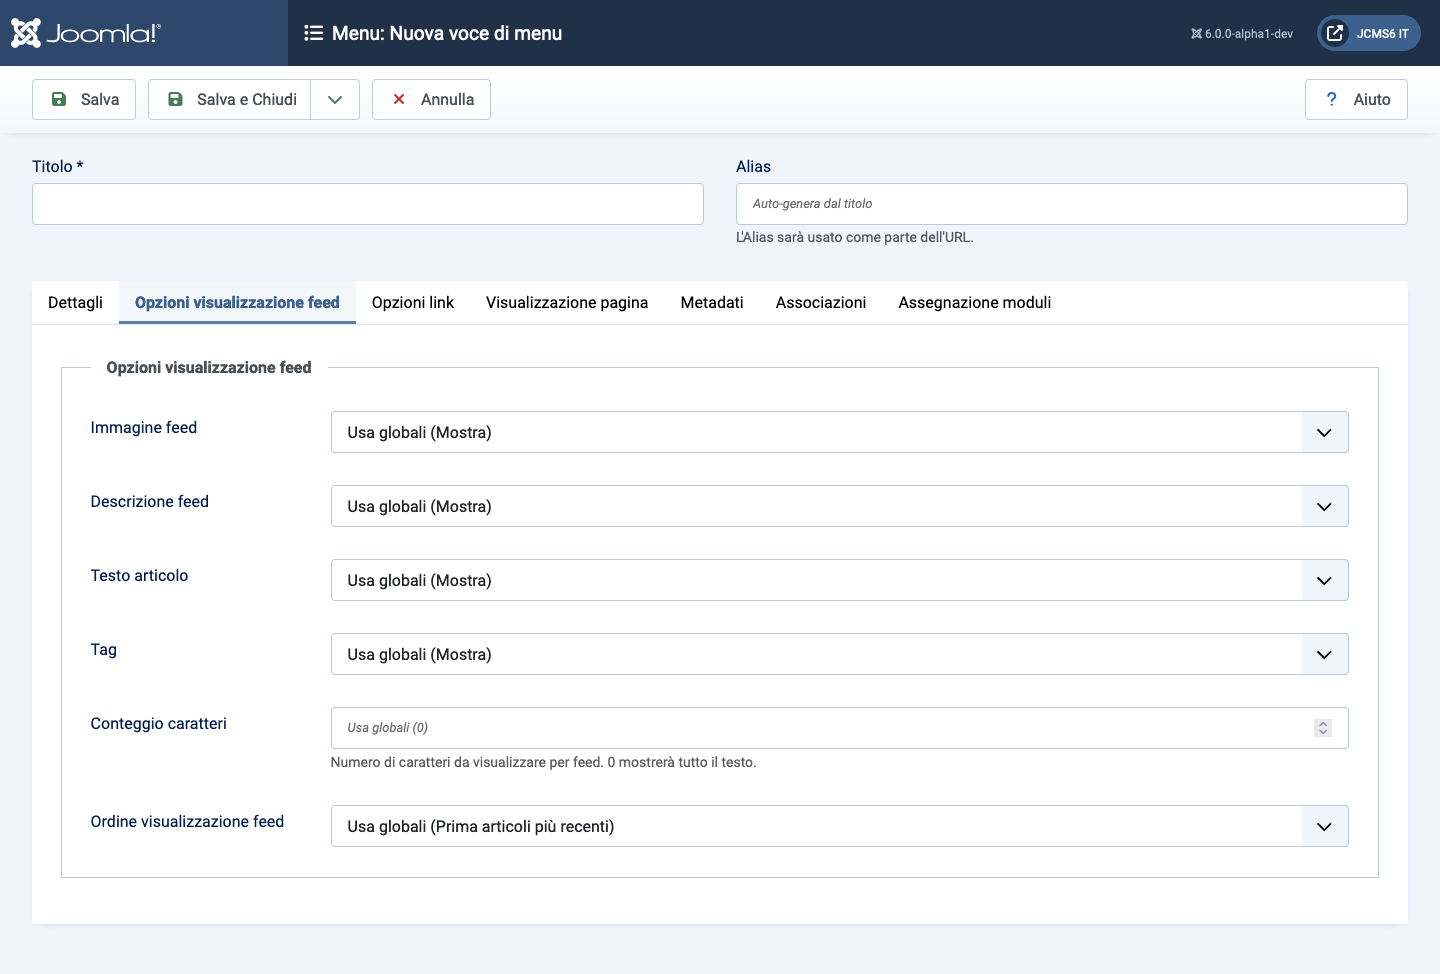Open the Aiuto help button
The height and width of the screenshot is (974, 1440).
(1356, 99)
